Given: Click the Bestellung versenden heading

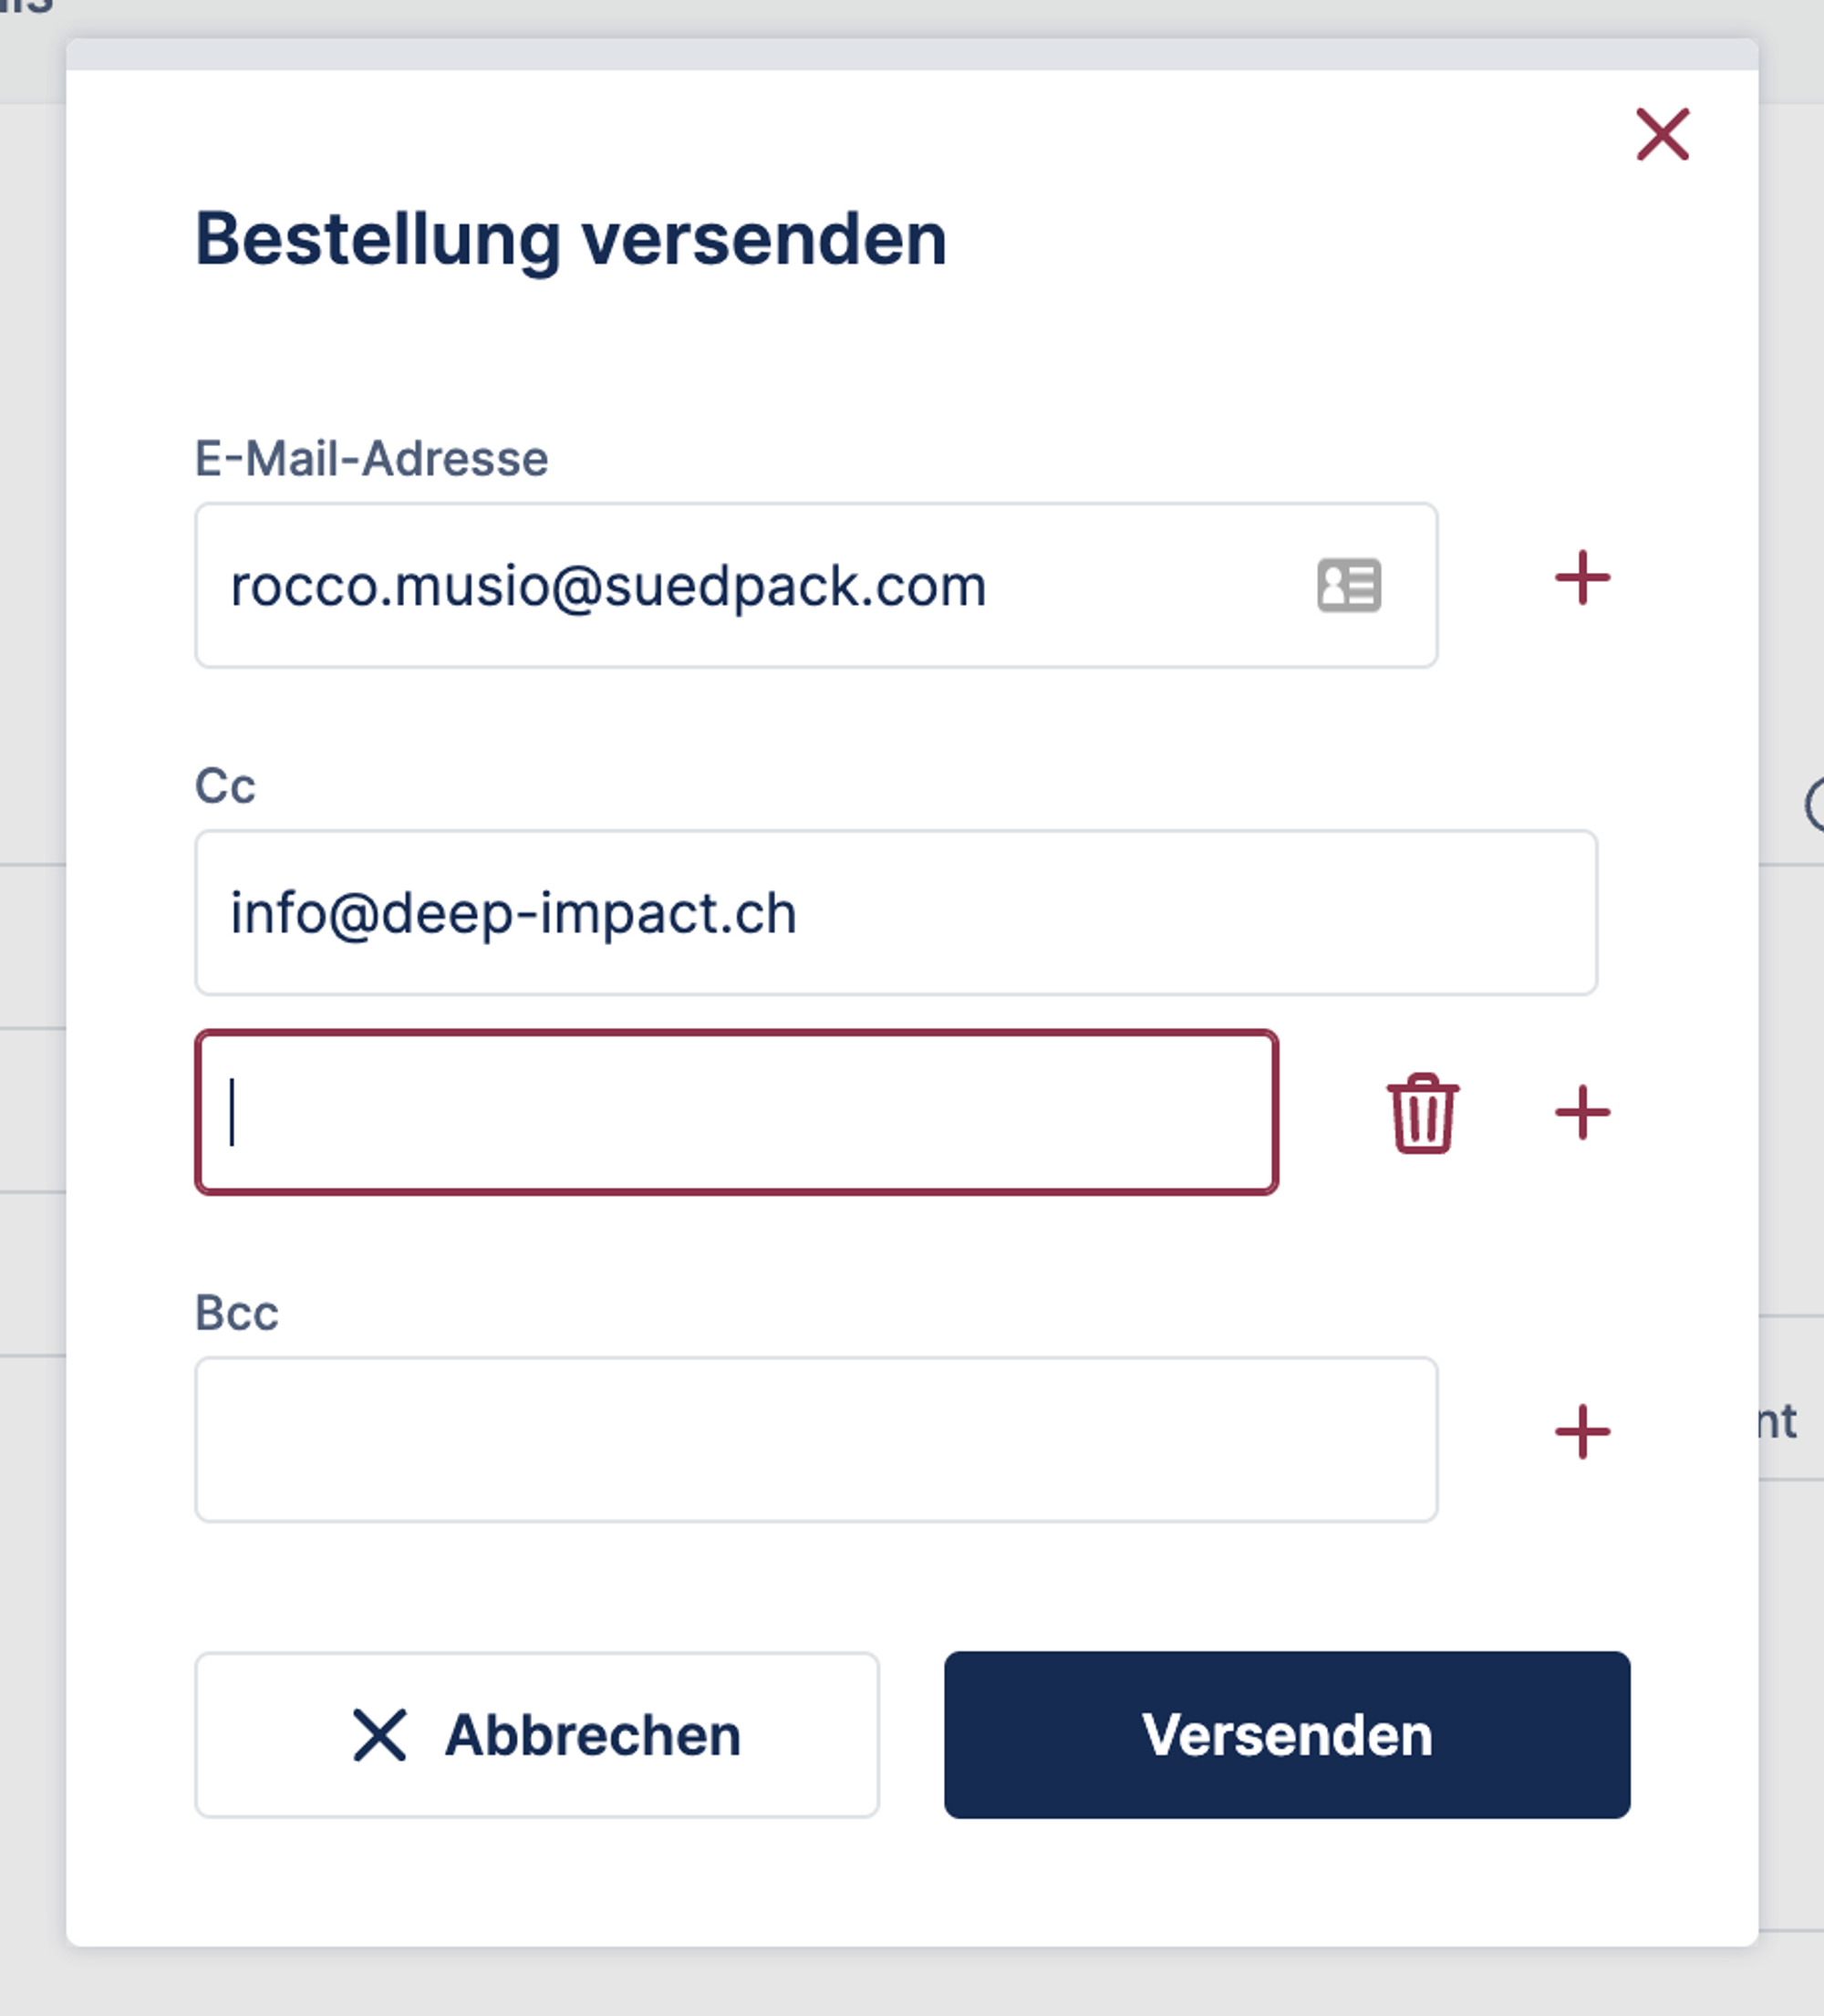Looking at the screenshot, I should click(x=570, y=240).
